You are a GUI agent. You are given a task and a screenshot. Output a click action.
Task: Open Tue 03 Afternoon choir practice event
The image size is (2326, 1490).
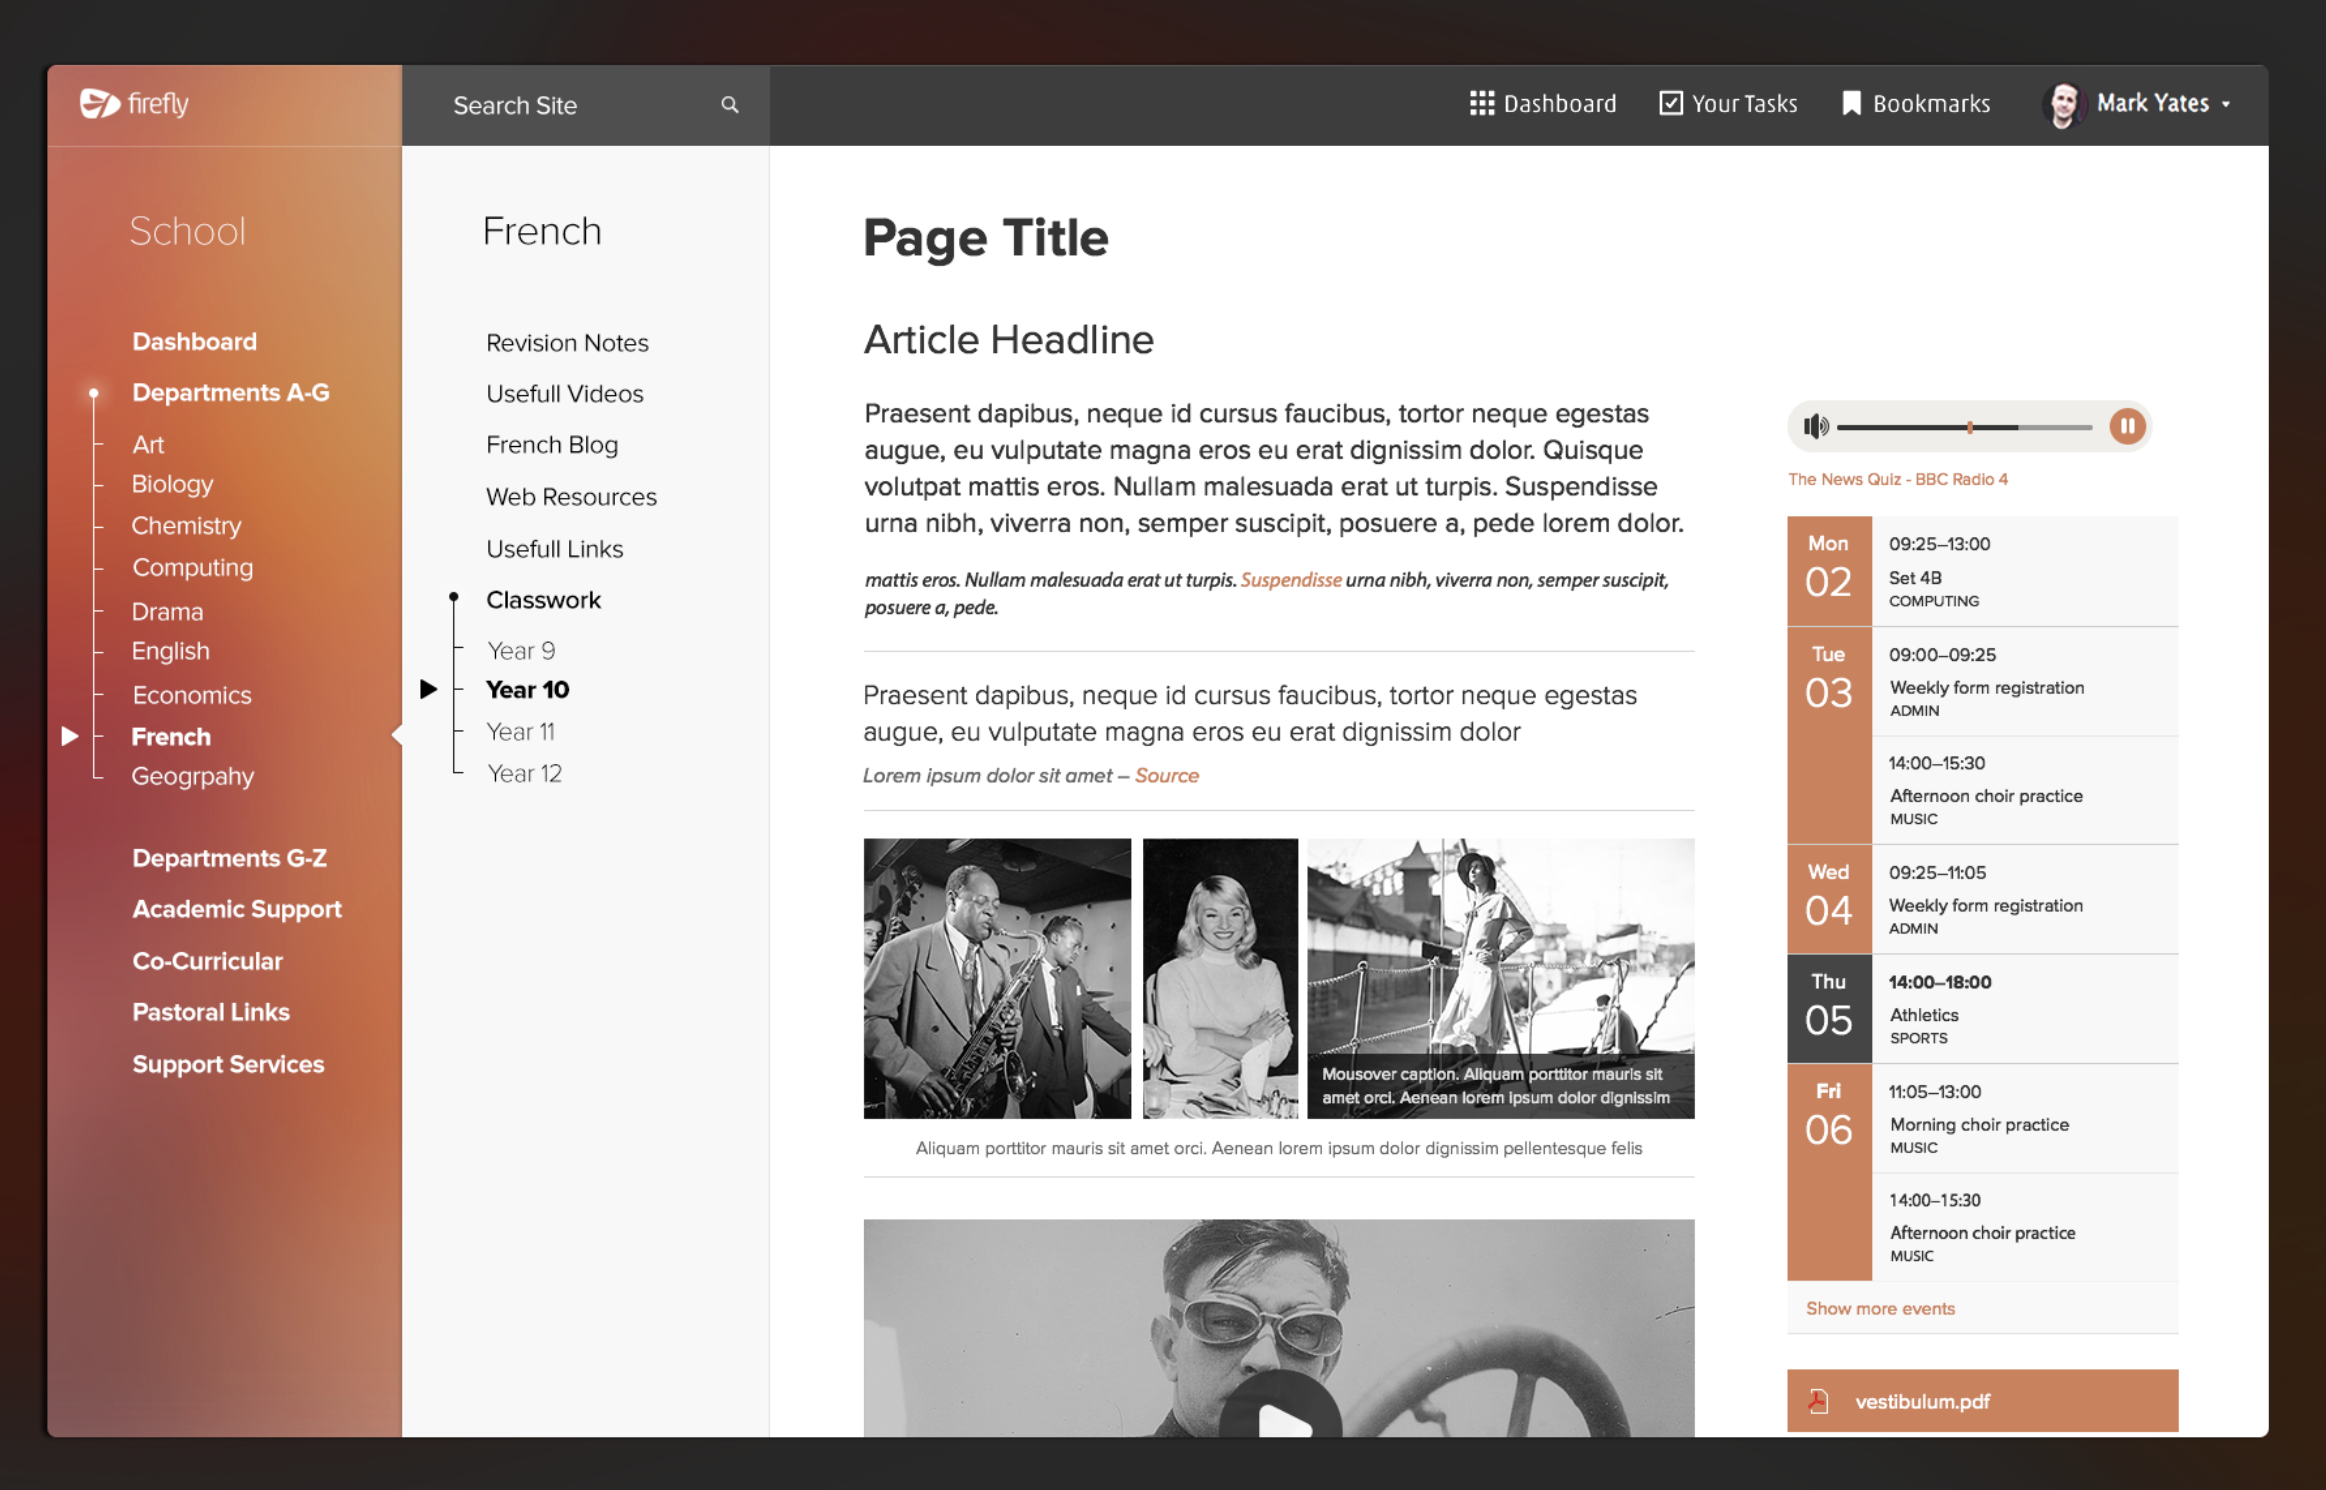2024,790
